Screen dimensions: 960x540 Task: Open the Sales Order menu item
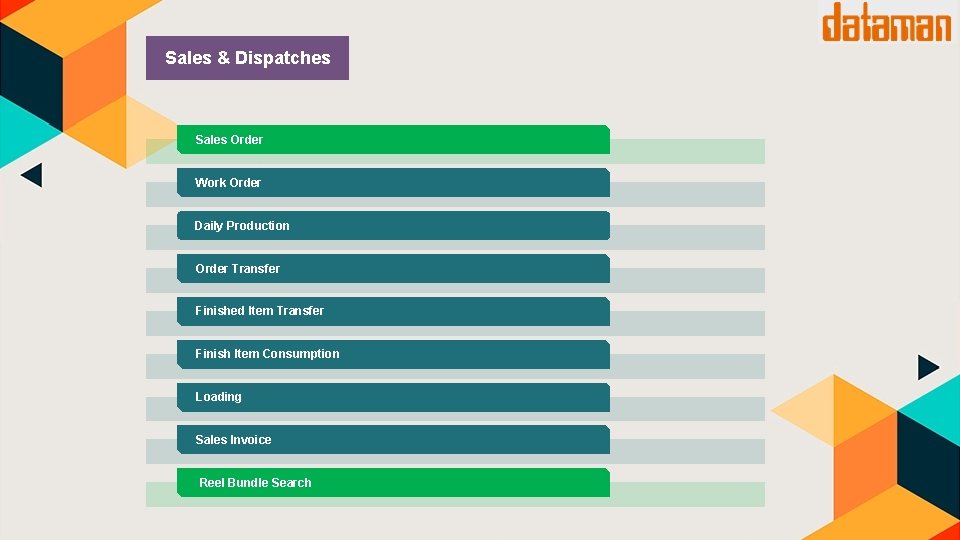coord(393,140)
